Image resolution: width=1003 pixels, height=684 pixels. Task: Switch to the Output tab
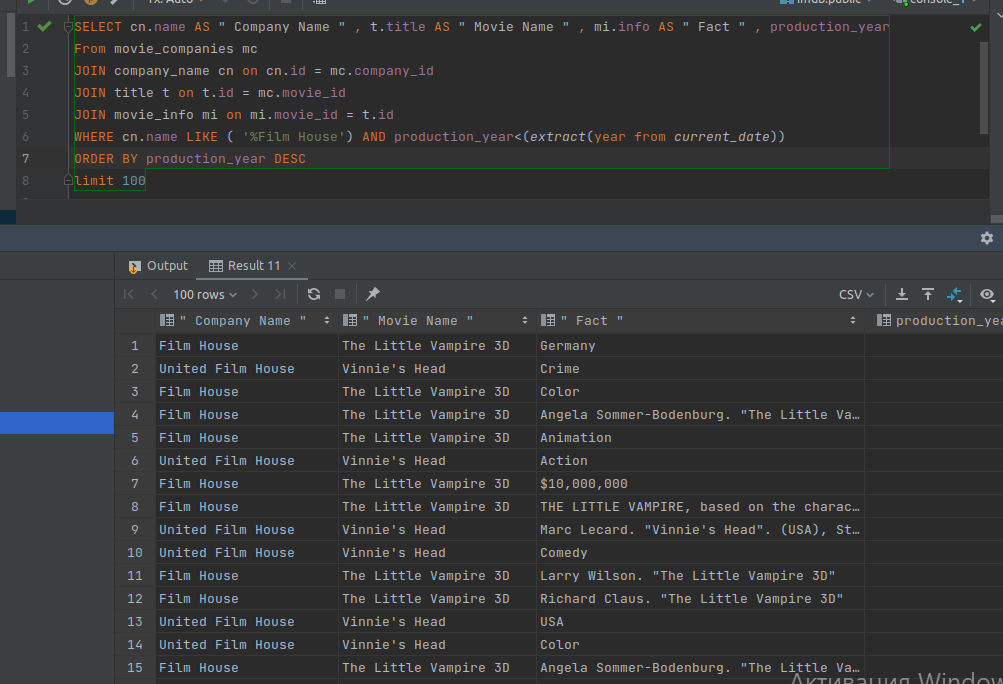158,266
